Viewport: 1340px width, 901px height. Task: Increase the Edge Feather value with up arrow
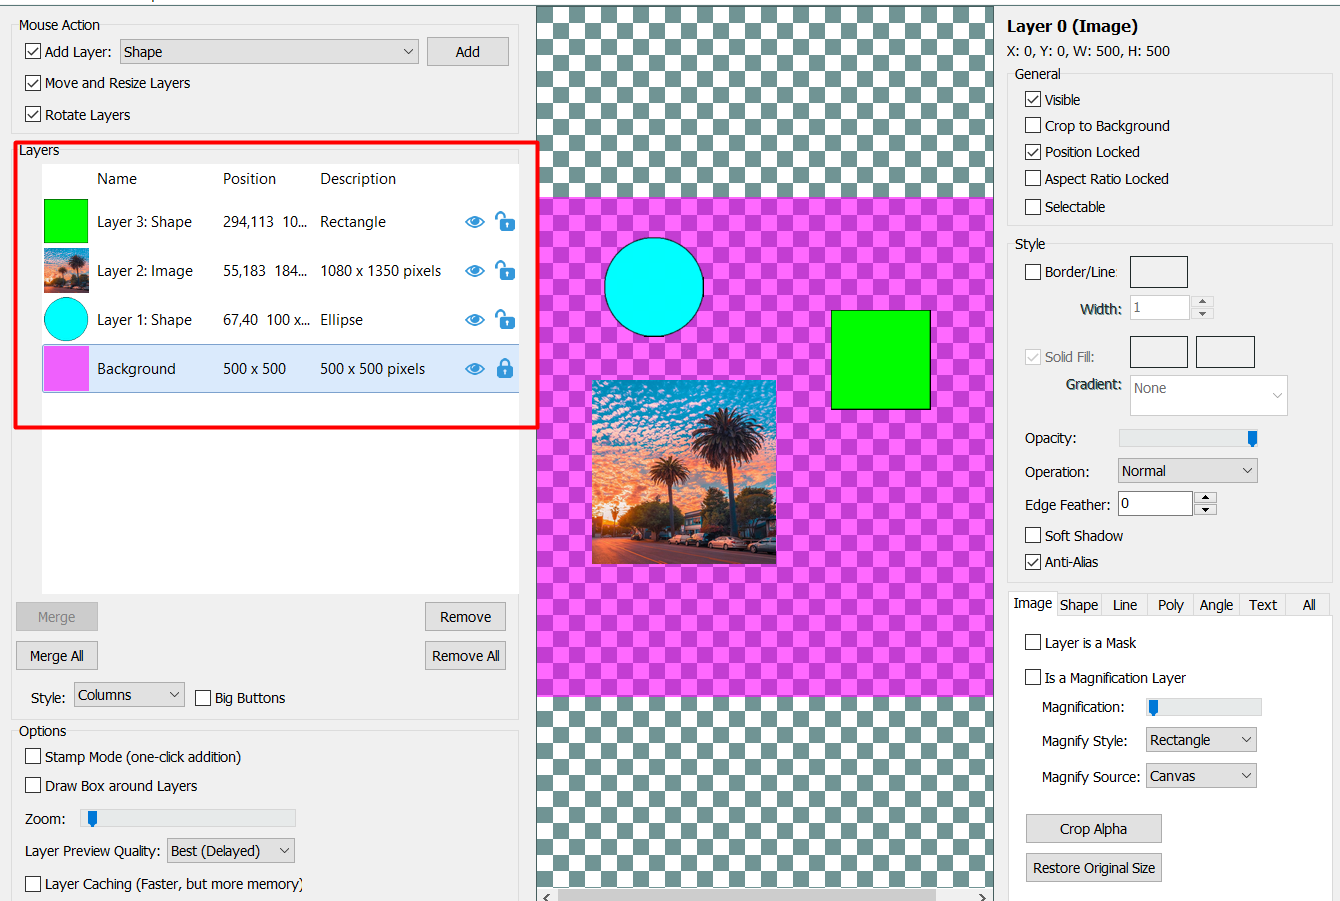click(x=1206, y=497)
